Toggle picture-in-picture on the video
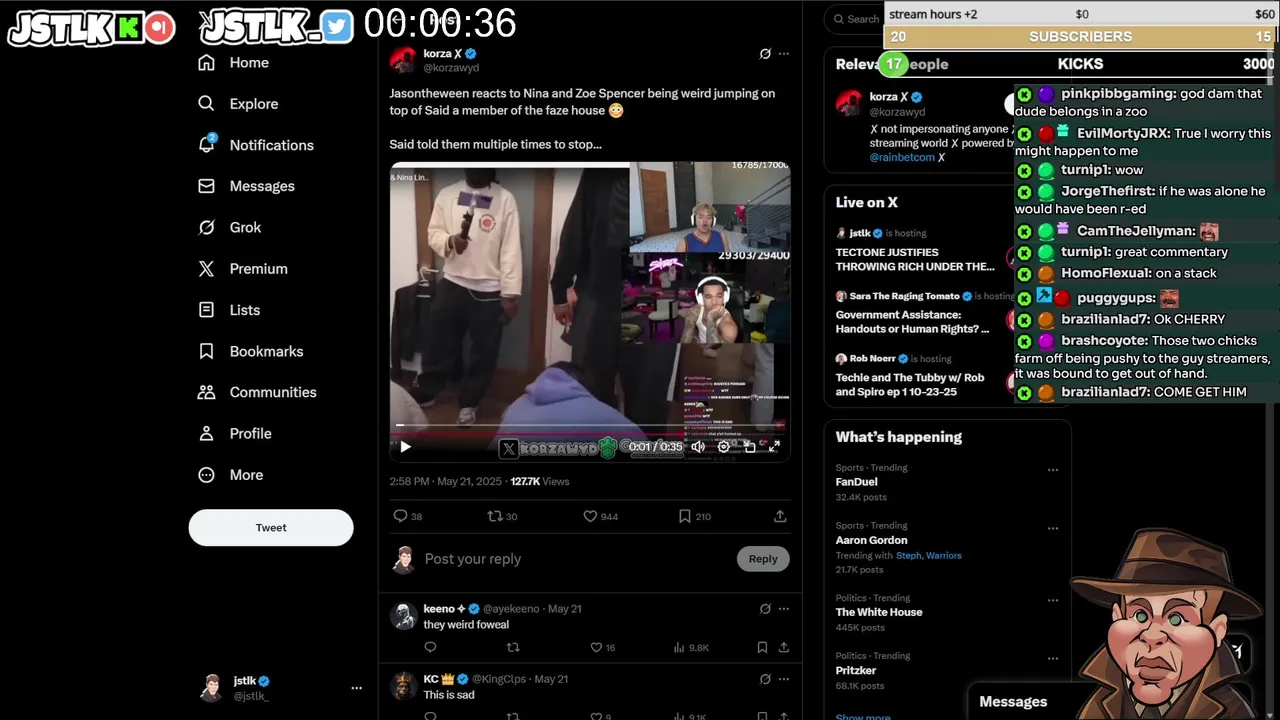Viewport: 1280px width, 720px height. click(x=749, y=447)
